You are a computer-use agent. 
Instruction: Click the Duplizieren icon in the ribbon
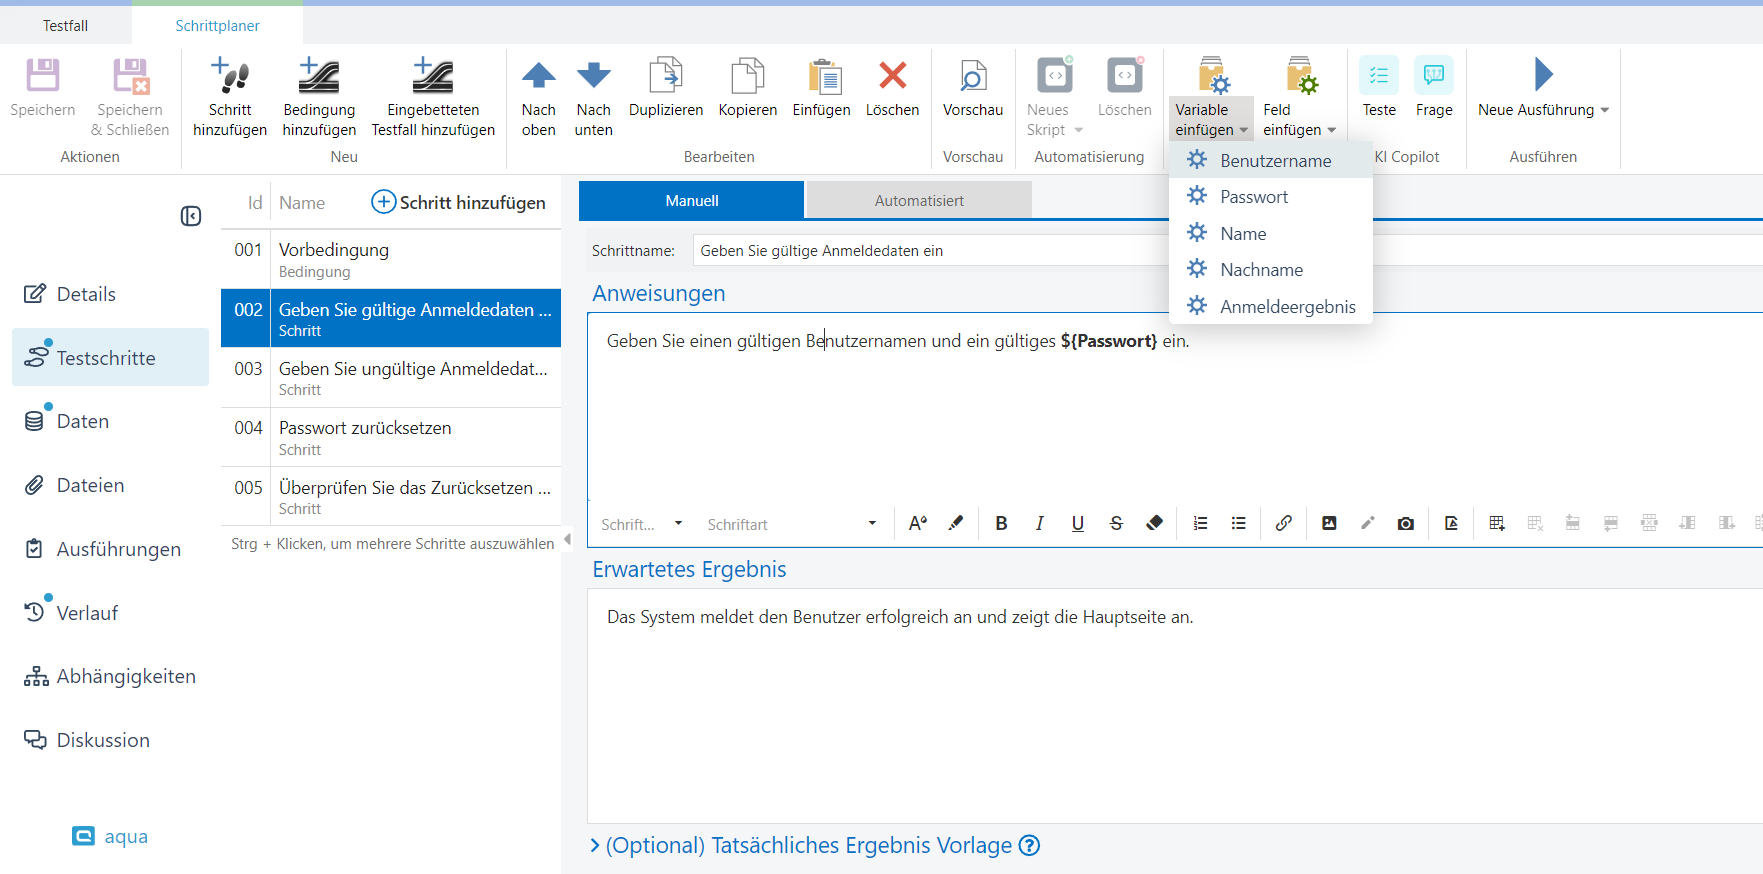tap(665, 77)
